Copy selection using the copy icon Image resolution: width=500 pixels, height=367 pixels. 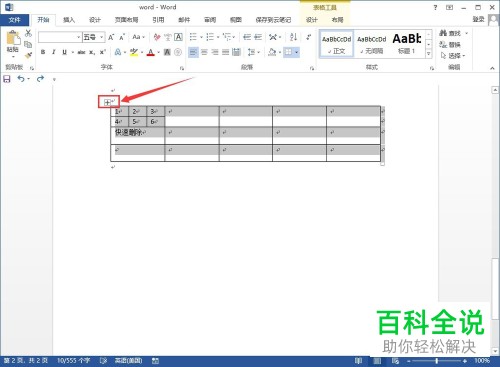pyautogui.click(x=28, y=44)
